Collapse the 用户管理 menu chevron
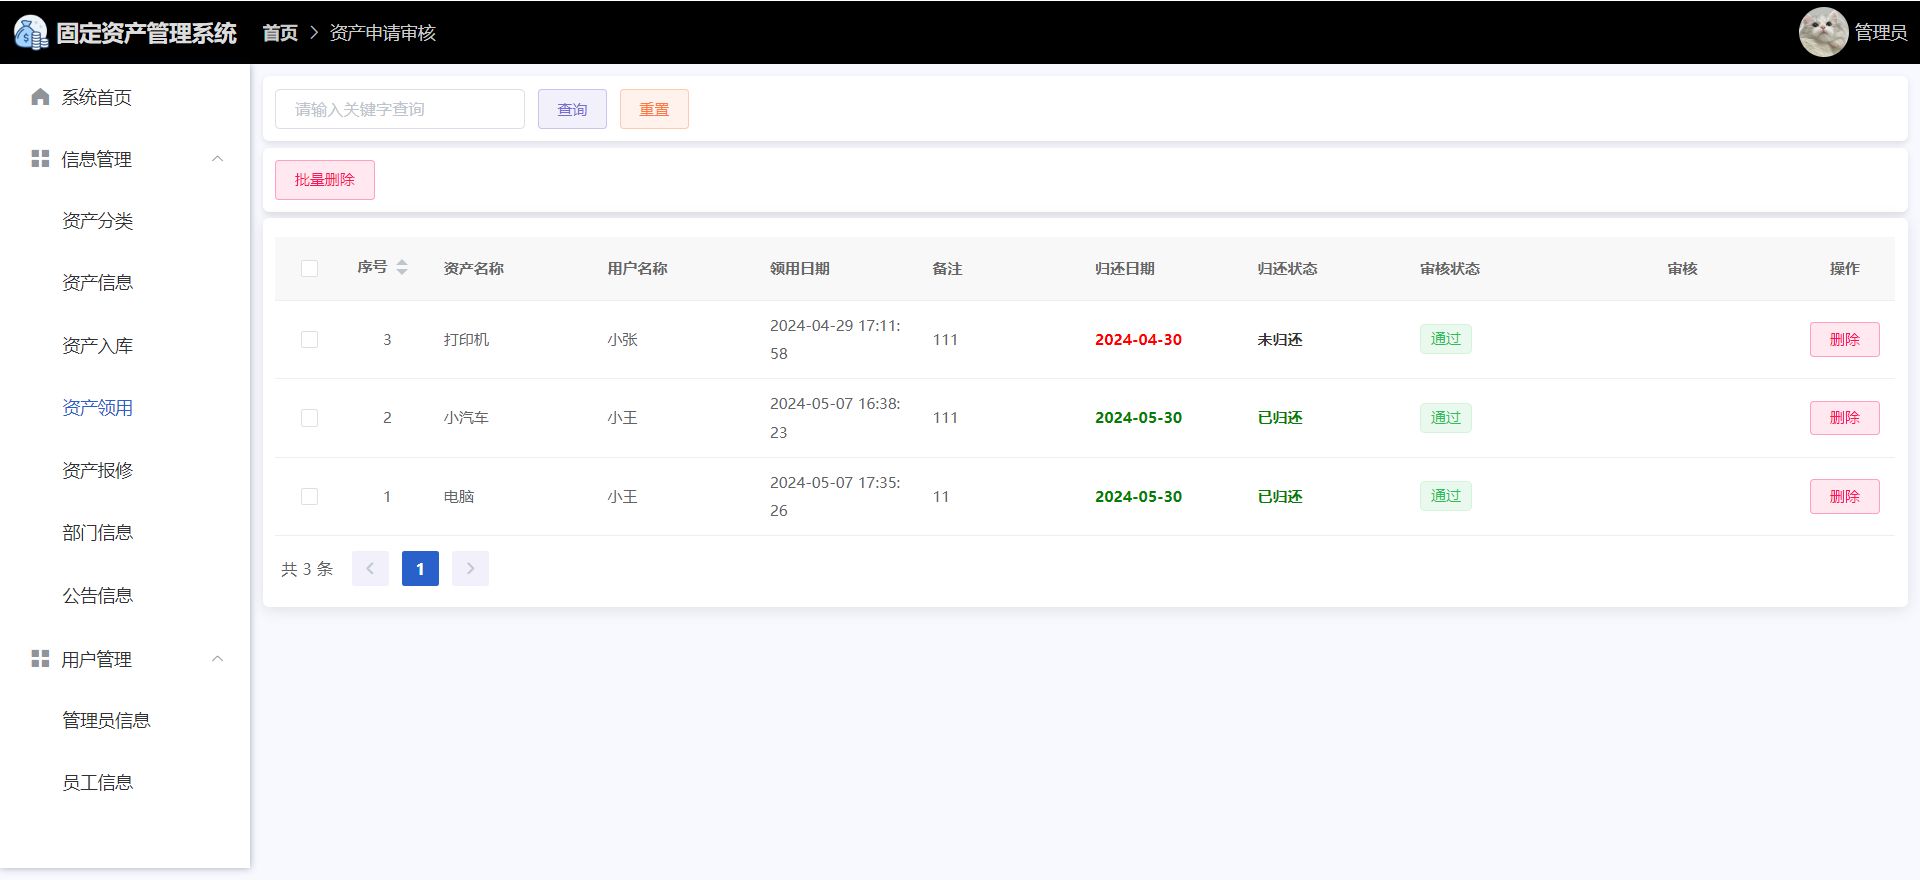The image size is (1920, 880). (217, 659)
